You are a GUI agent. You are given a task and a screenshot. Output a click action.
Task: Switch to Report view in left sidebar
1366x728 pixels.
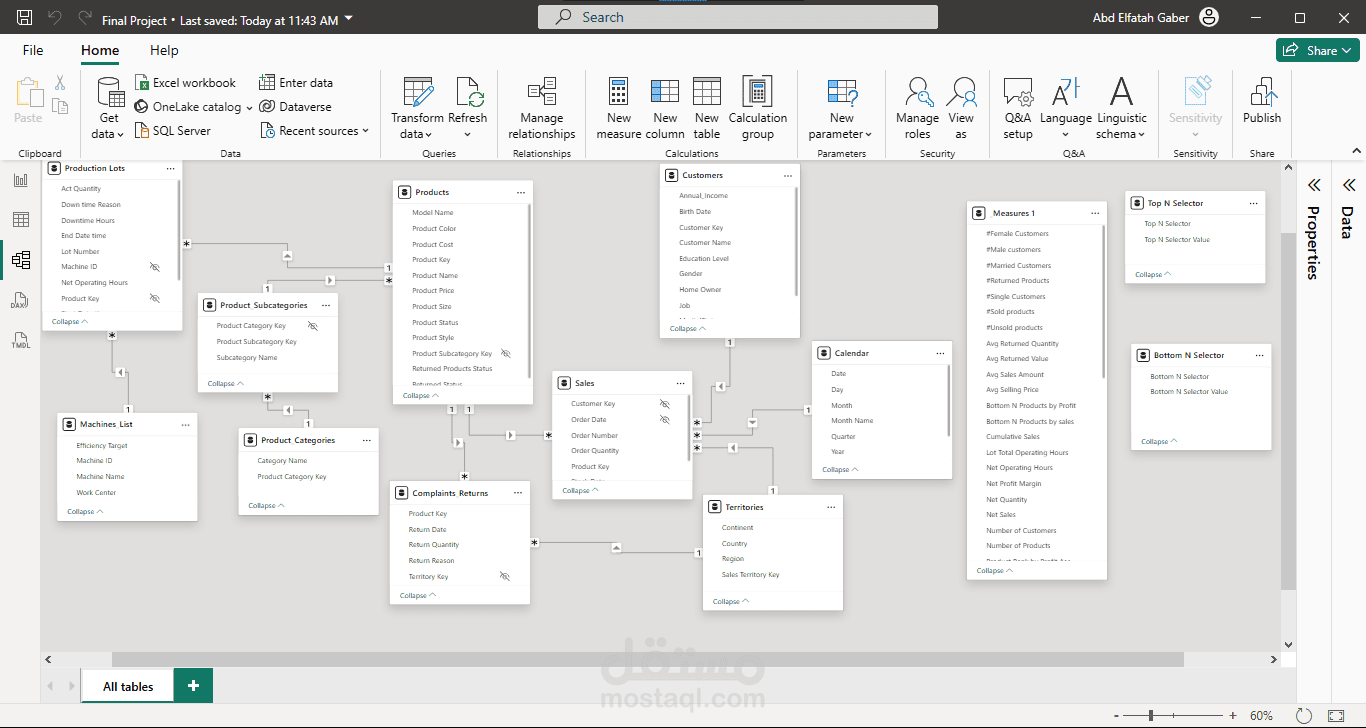click(20, 180)
